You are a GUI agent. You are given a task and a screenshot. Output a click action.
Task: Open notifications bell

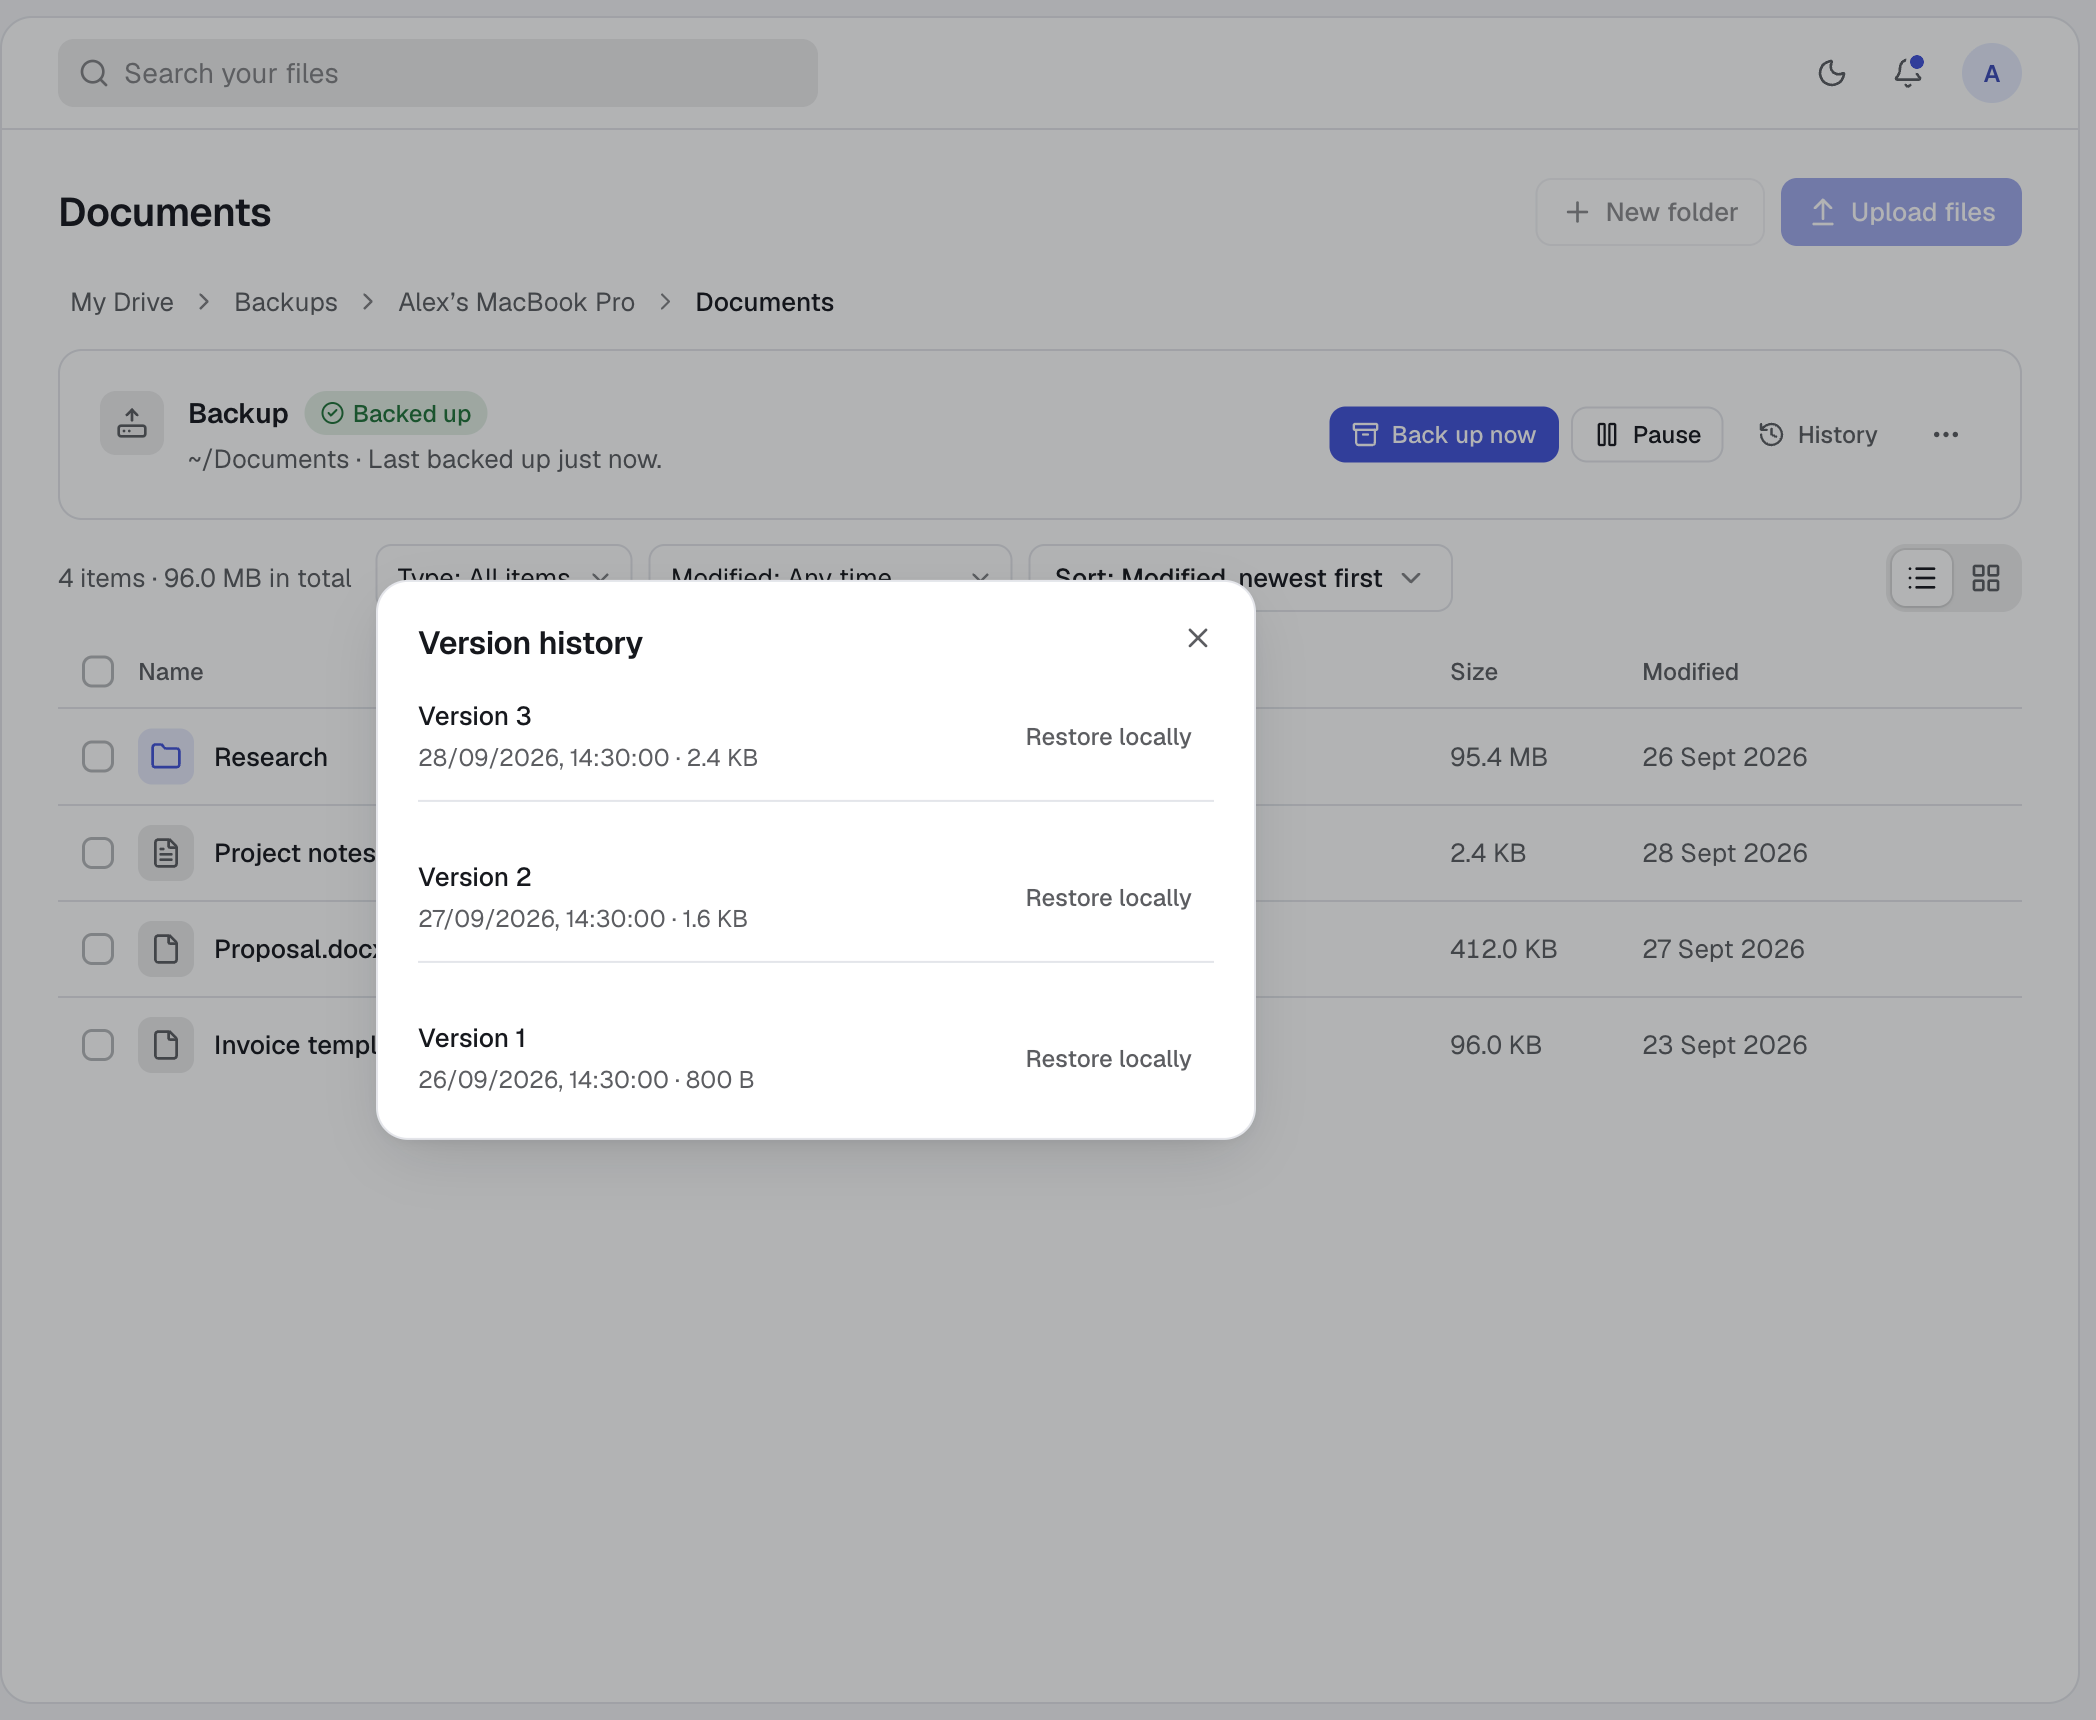tap(1908, 73)
